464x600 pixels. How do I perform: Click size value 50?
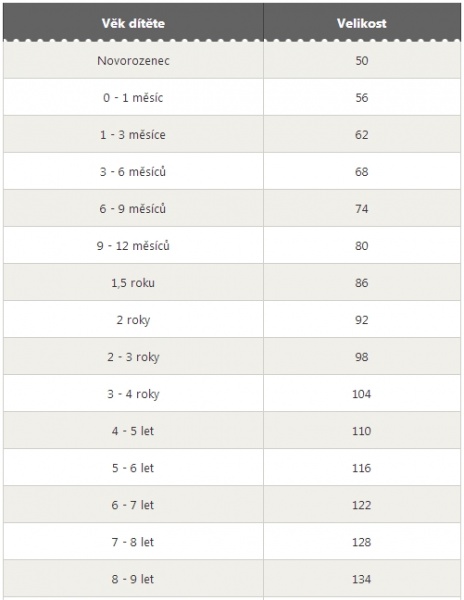pos(361,60)
